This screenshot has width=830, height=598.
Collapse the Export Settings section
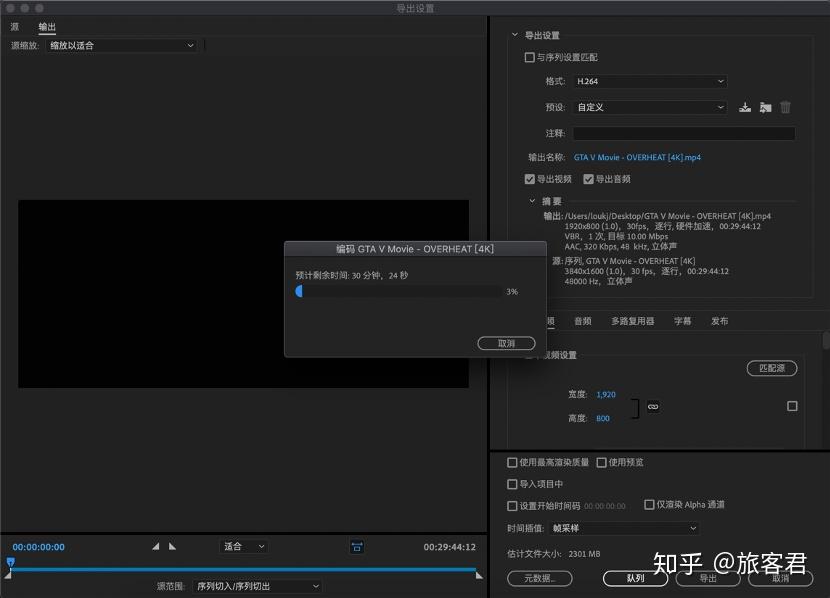[515, 35]
